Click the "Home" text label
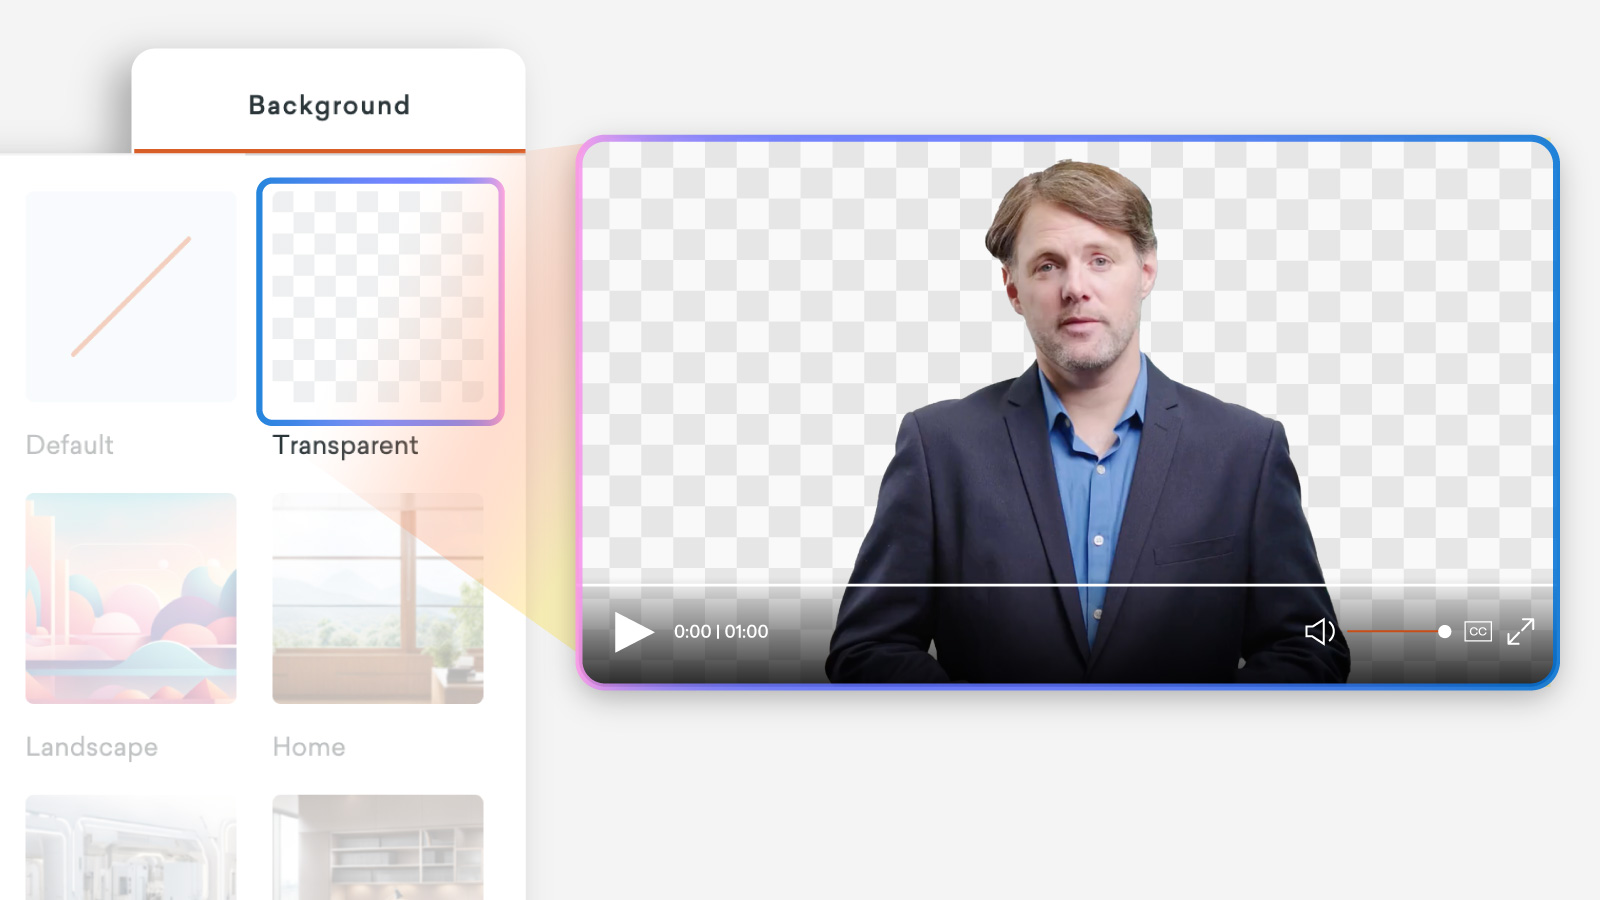The height and width of the screenshot is (900, 1600). pos(309,747)
